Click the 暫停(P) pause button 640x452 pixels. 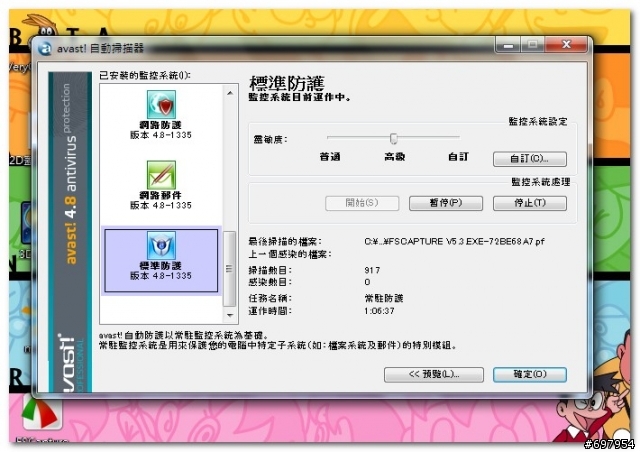click(x=446, y=203)
